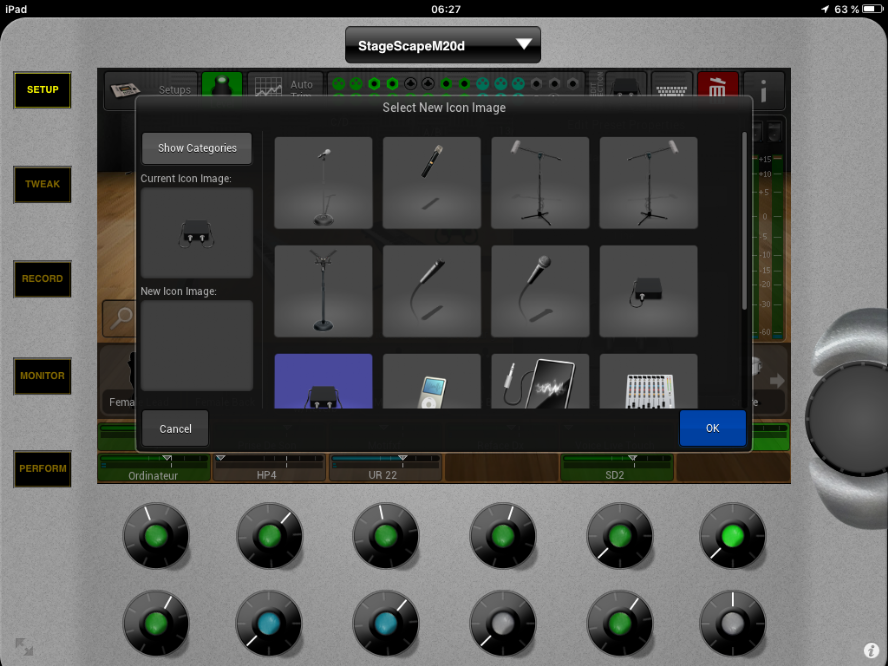Open the RECORD mode tab

pyautogui.click(x=42, y=279)
